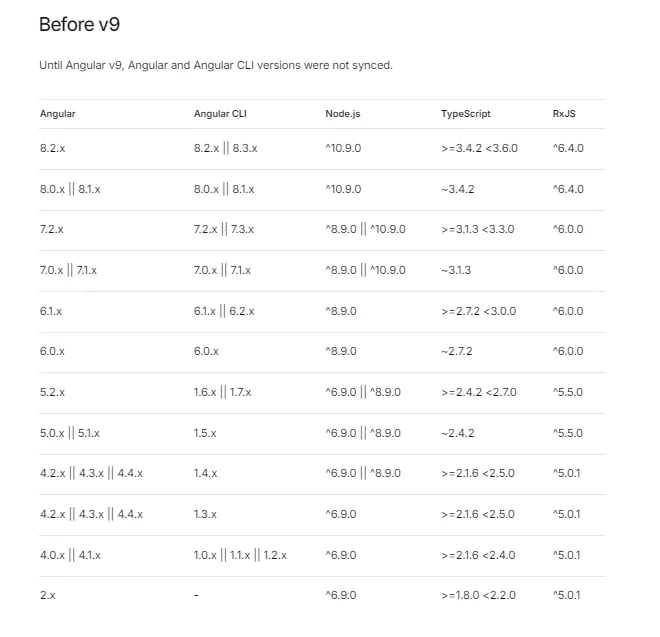Click the Angular 6.0.x cell
Viewport: 660px width, 637px height.
52,352
